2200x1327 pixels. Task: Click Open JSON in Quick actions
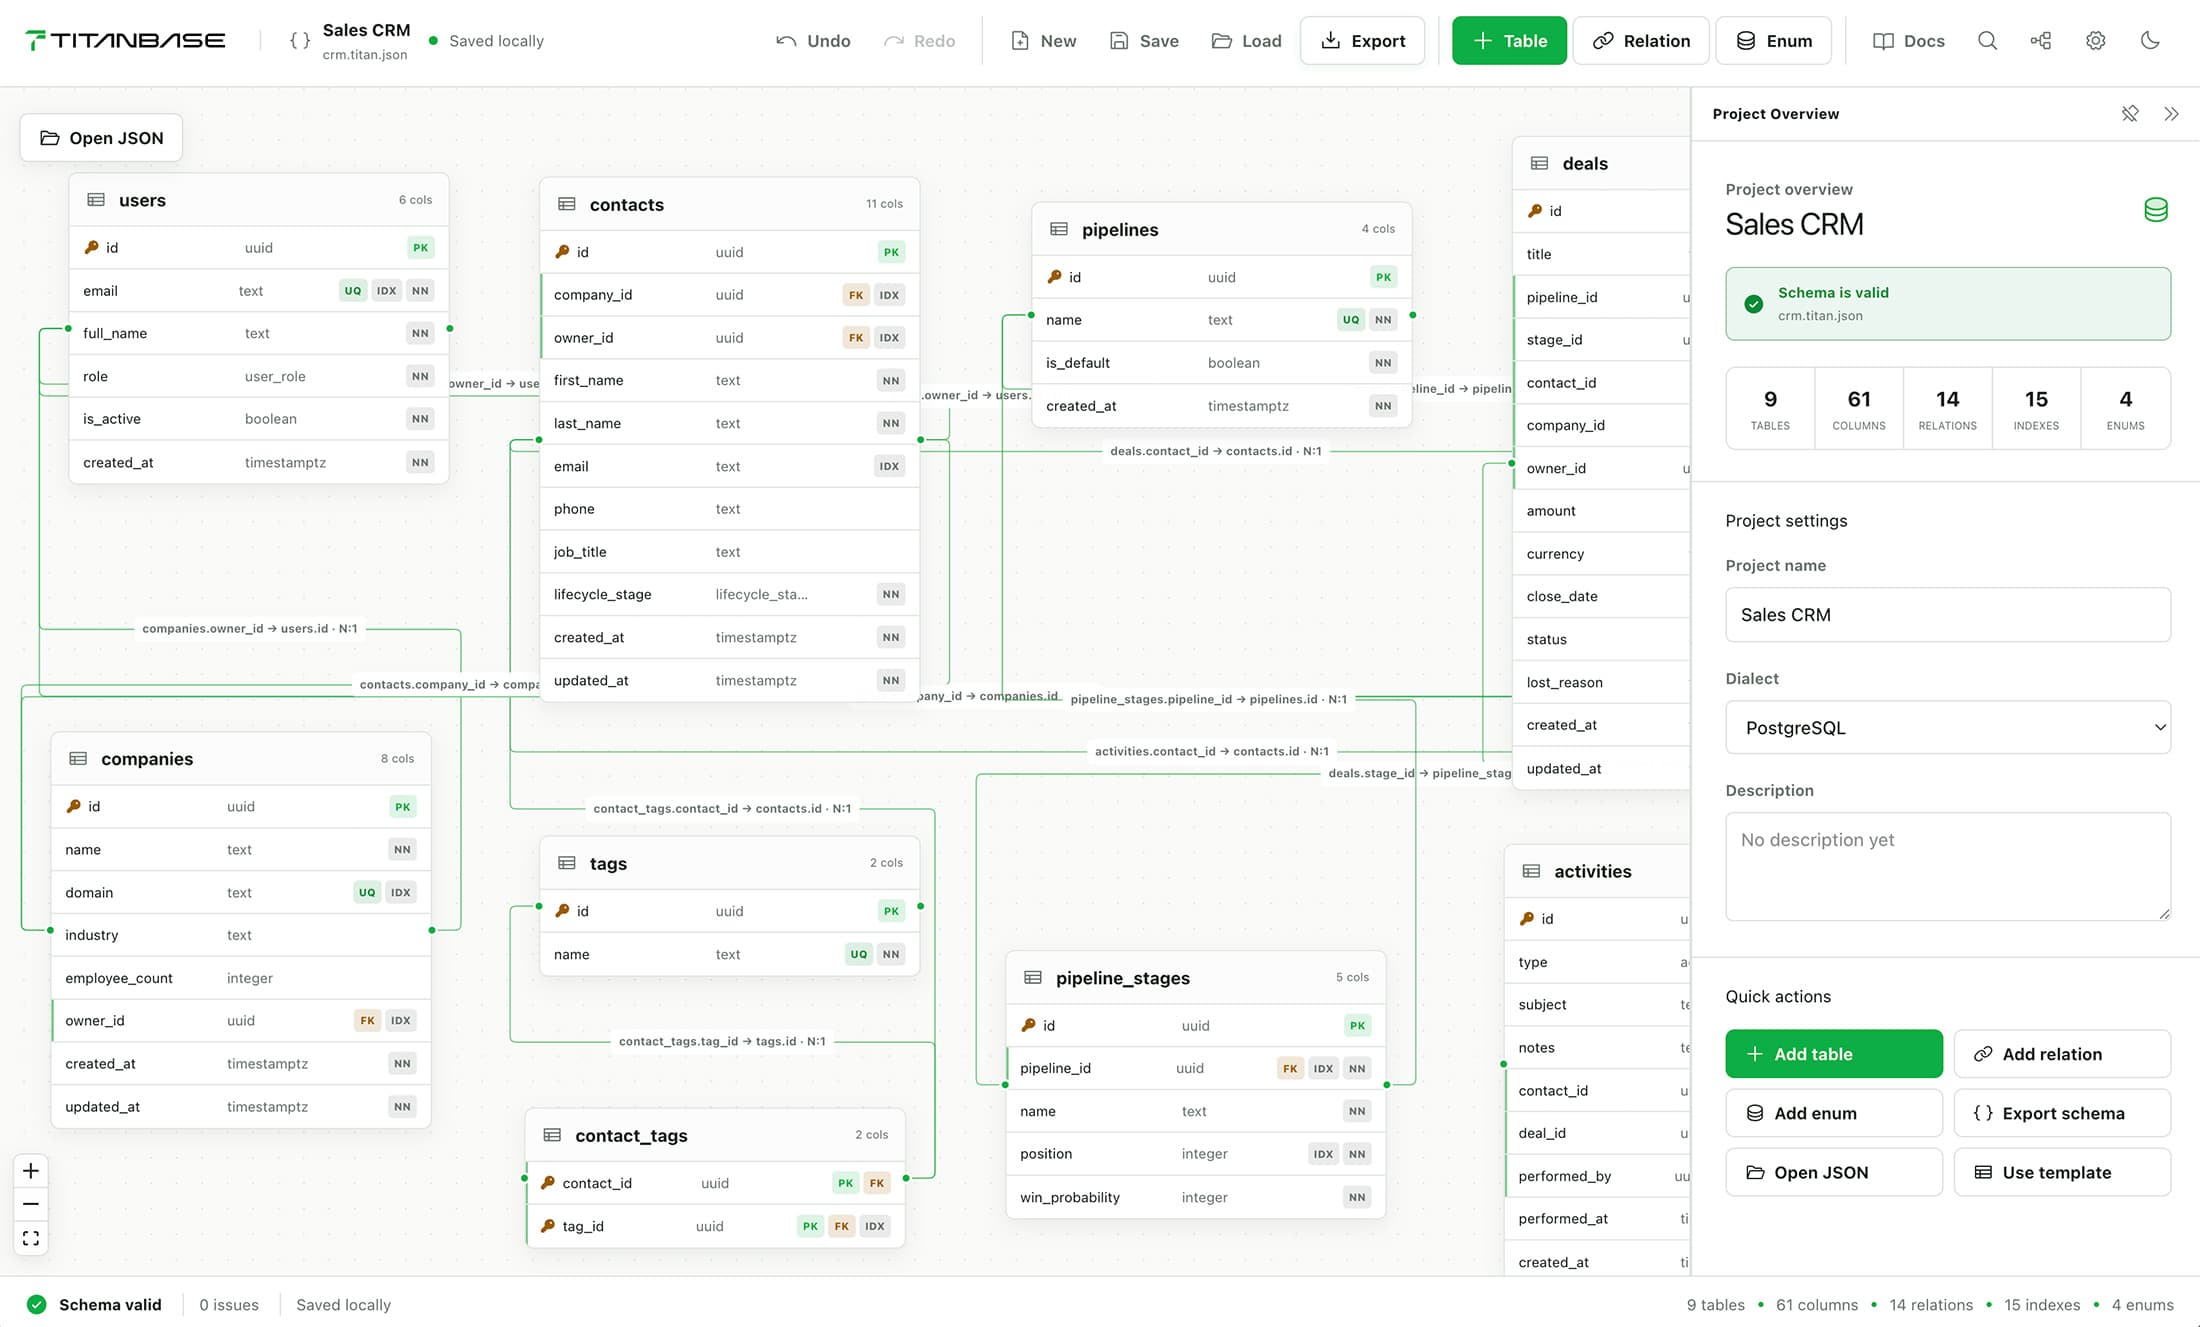coord(1834,1172)
